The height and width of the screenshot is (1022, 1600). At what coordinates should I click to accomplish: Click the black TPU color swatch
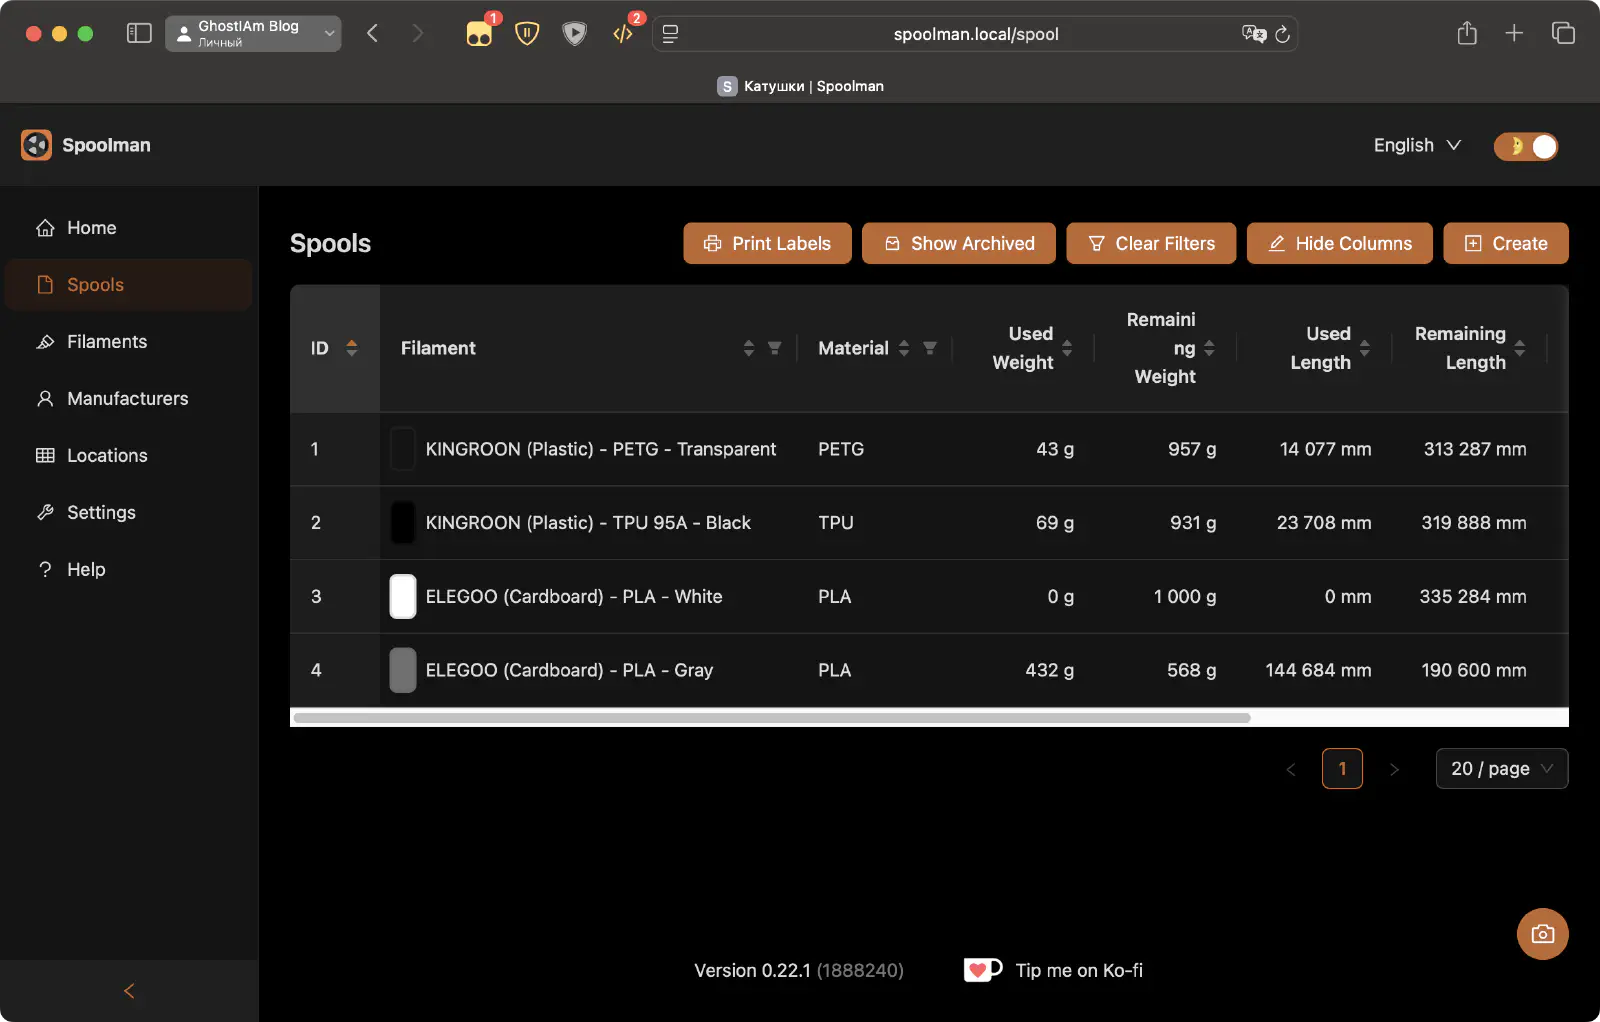tap(402, 523)
